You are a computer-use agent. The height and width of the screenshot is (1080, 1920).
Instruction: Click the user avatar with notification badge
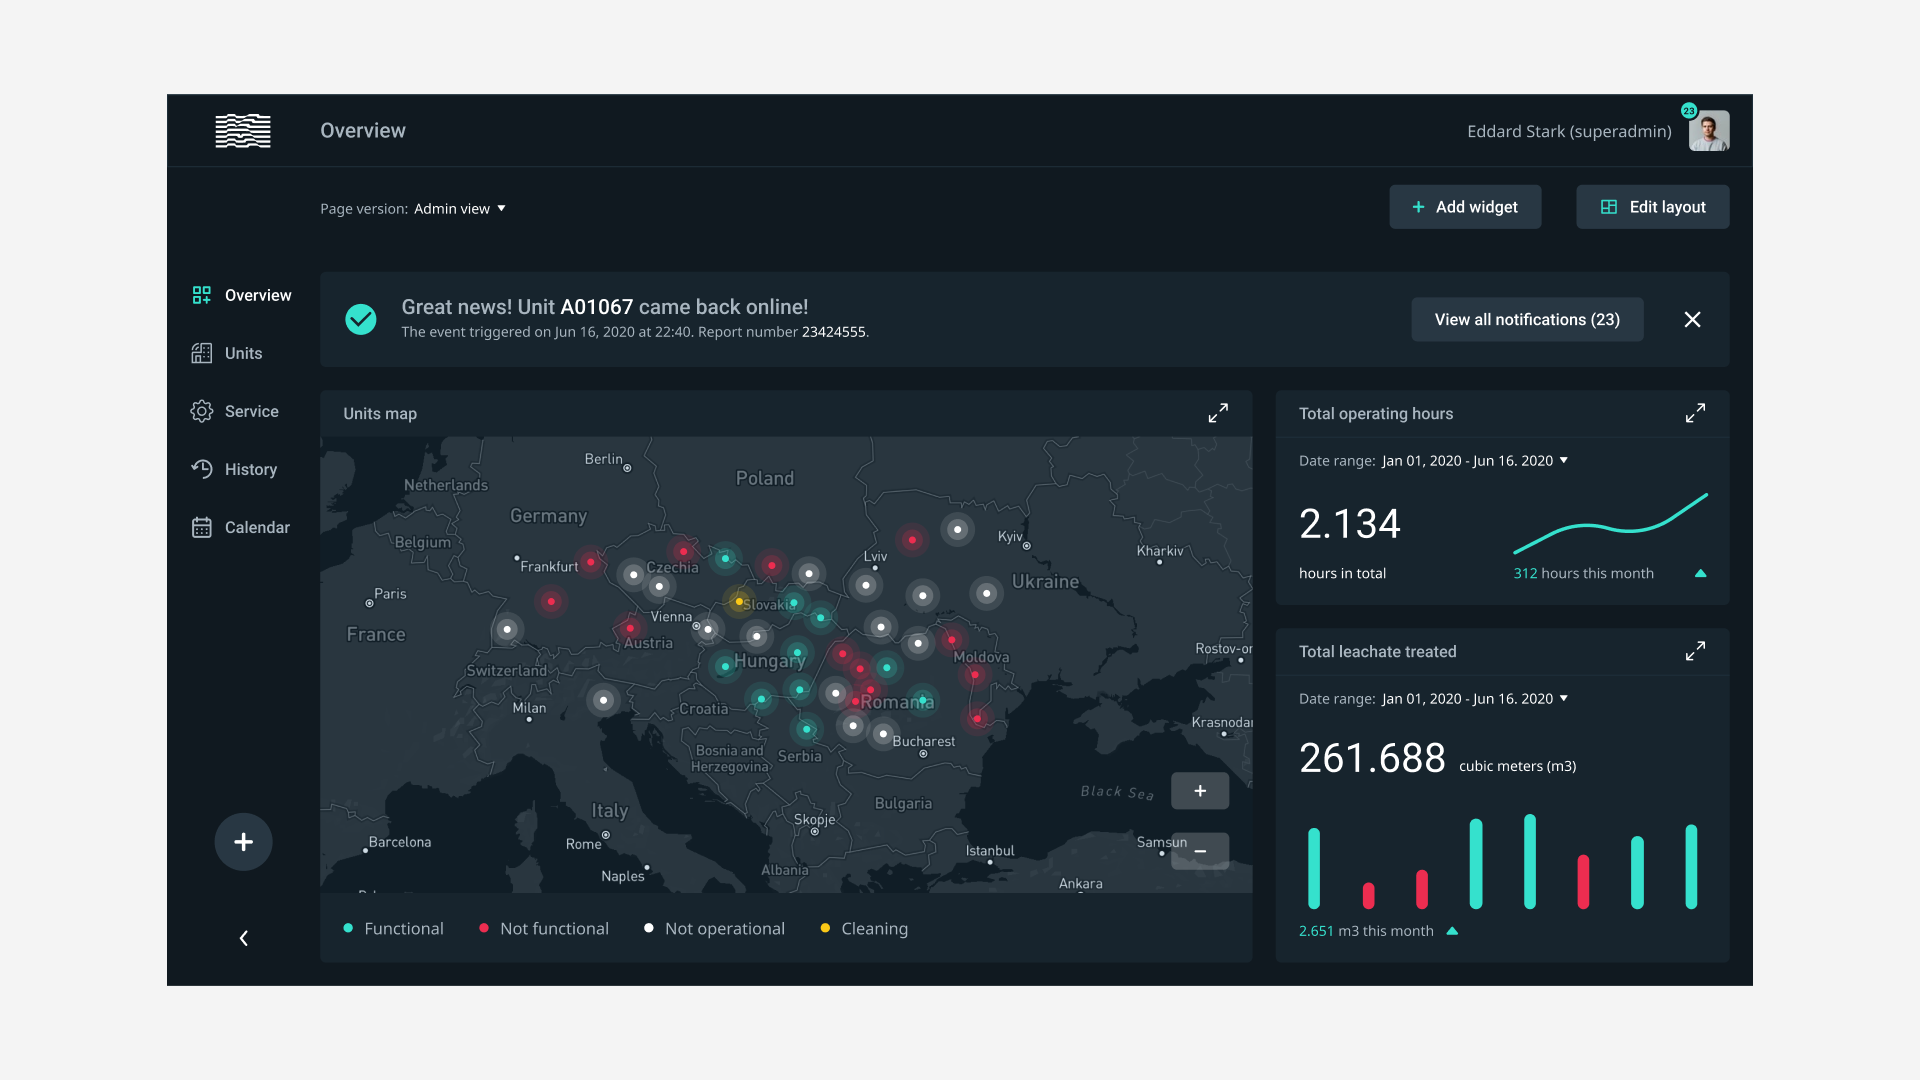coord(1709,131)
